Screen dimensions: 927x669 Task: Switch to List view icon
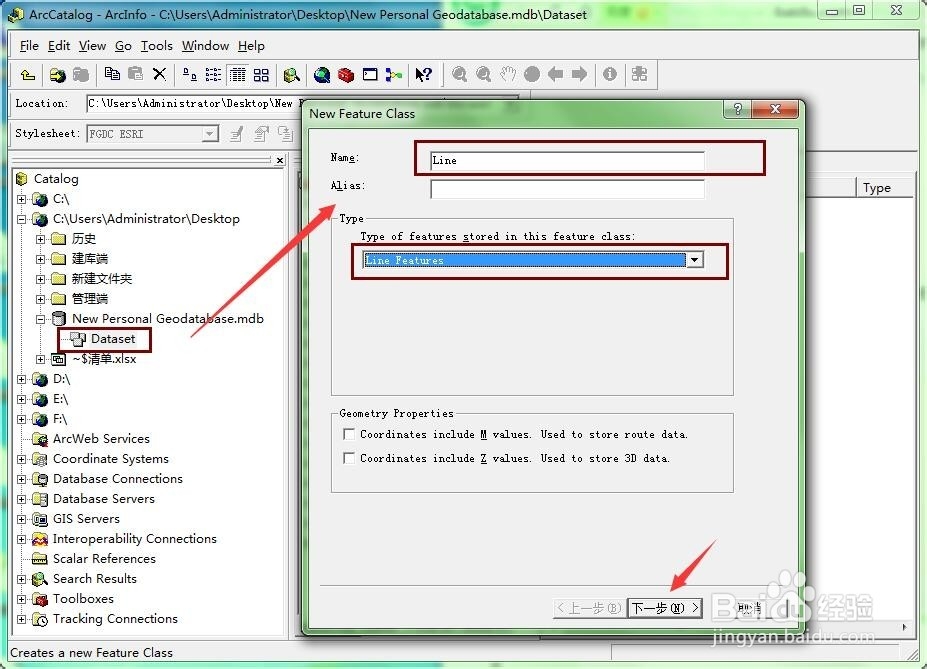pos(213,74)
